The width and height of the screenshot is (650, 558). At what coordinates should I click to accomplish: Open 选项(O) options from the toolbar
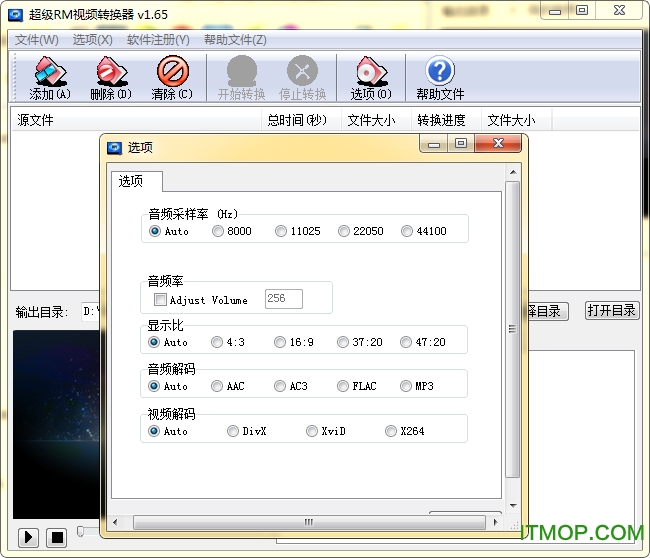click(371, 78)
